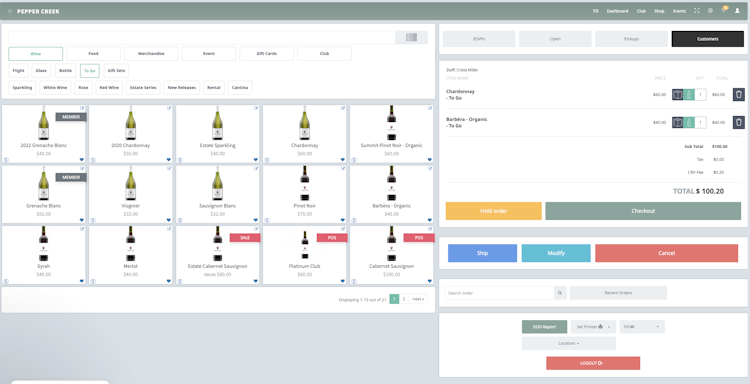The width and height of the screenshot is (750, 384).
Task: Click the barcode scanner icon beside search bar
Action: 411,37
